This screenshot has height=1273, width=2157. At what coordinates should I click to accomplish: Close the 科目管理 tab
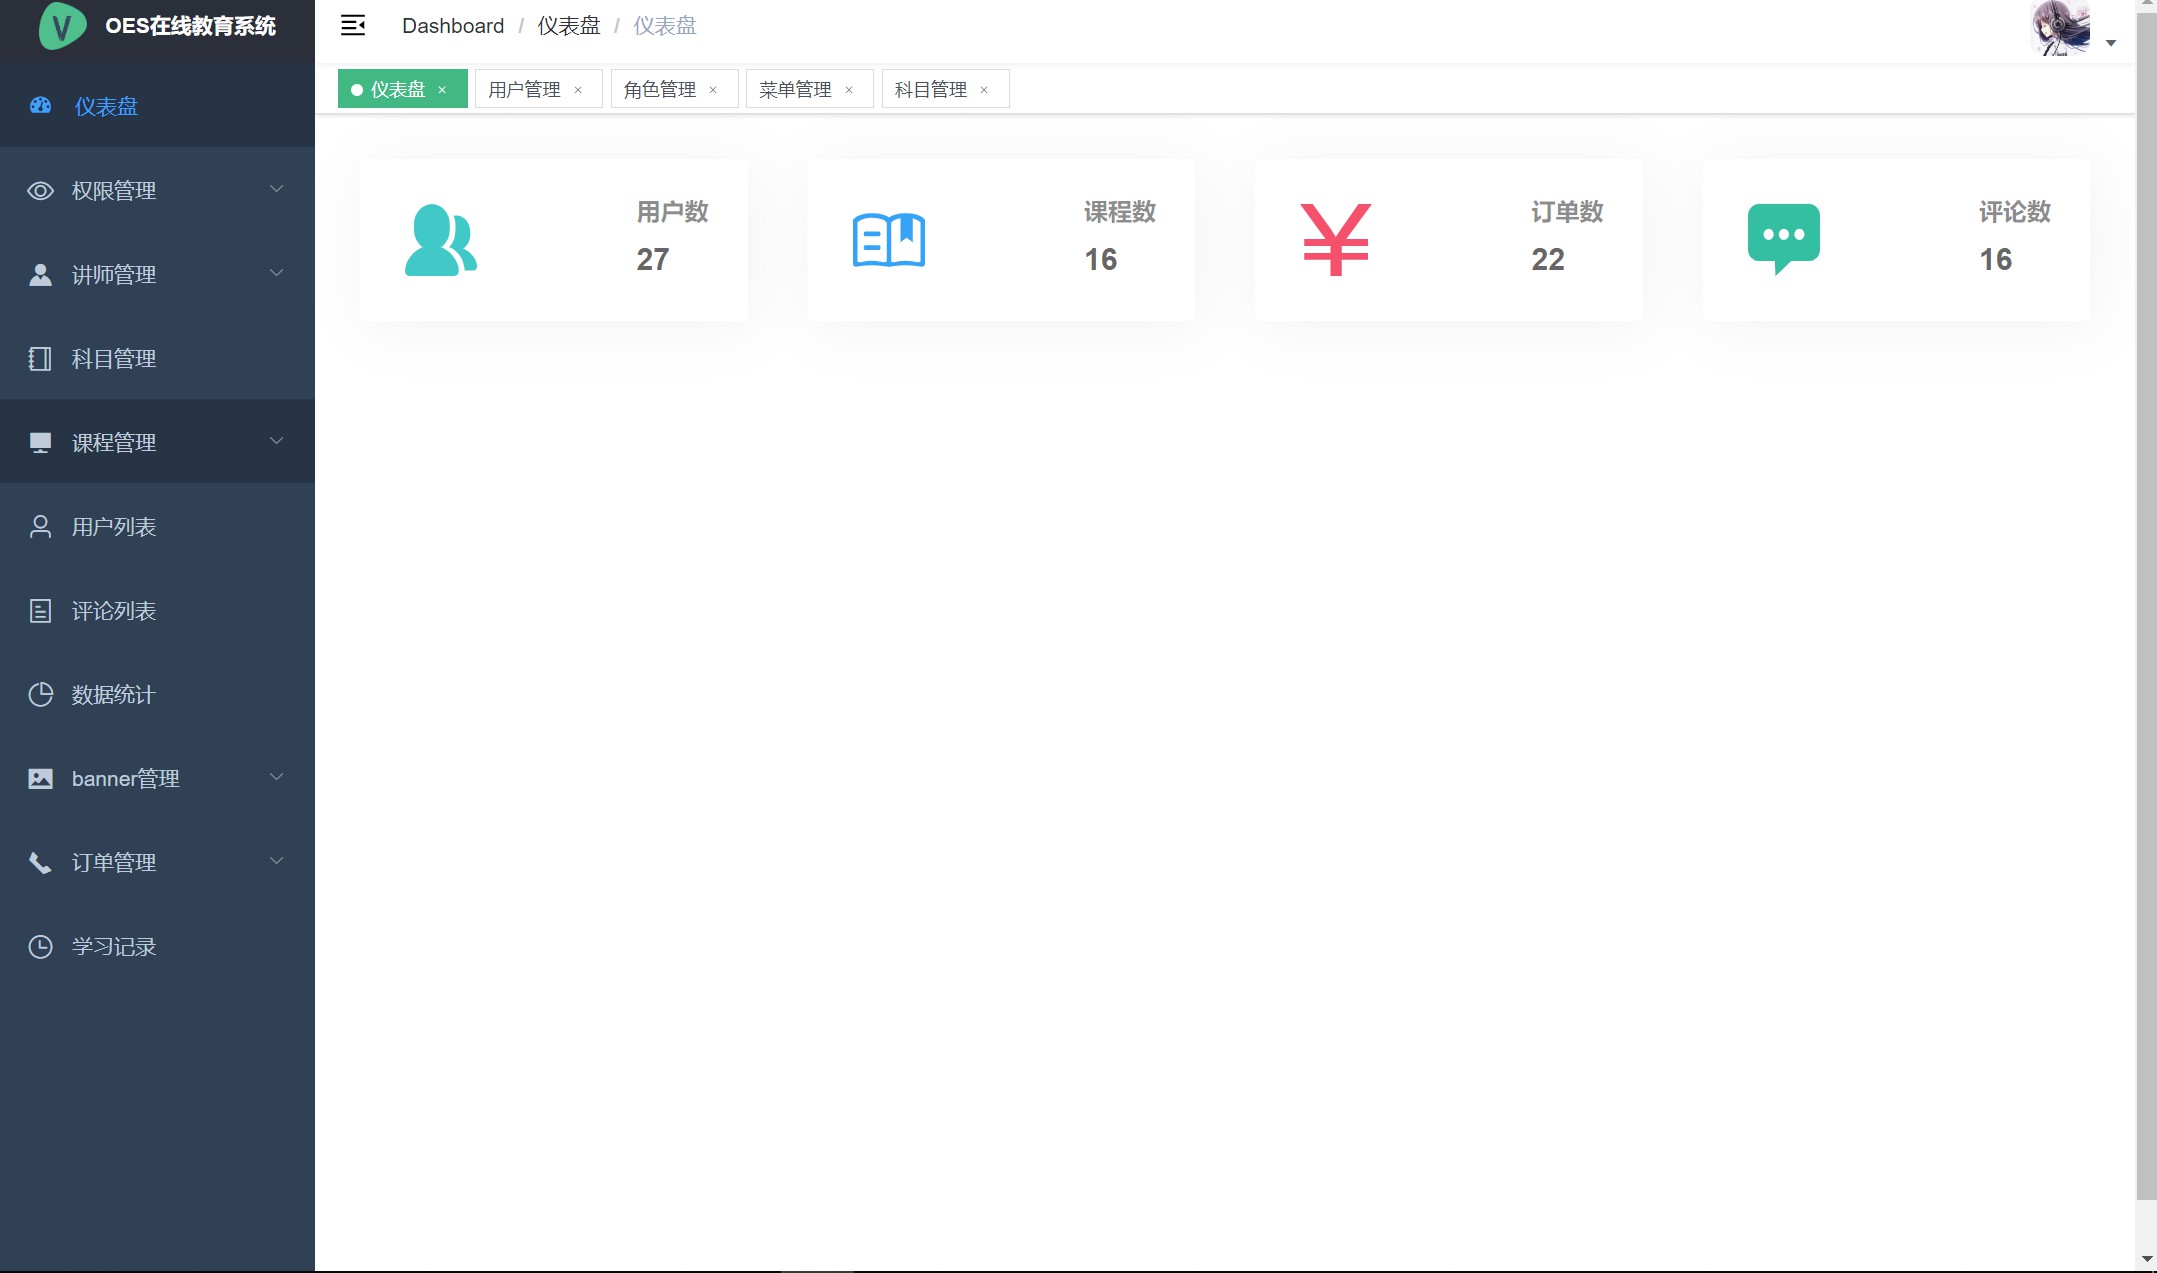point(984,90)
